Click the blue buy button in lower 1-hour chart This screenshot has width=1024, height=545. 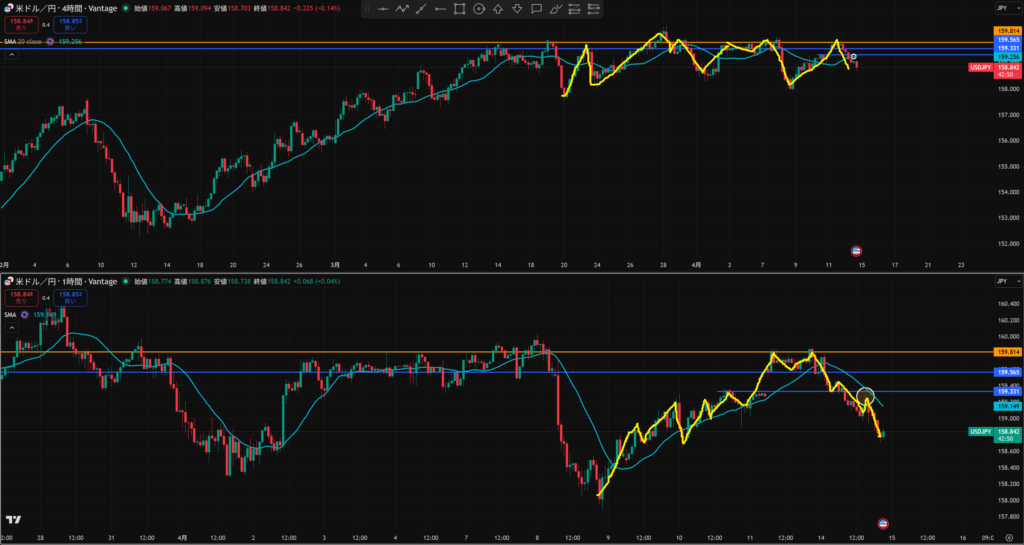pos(71,297)
